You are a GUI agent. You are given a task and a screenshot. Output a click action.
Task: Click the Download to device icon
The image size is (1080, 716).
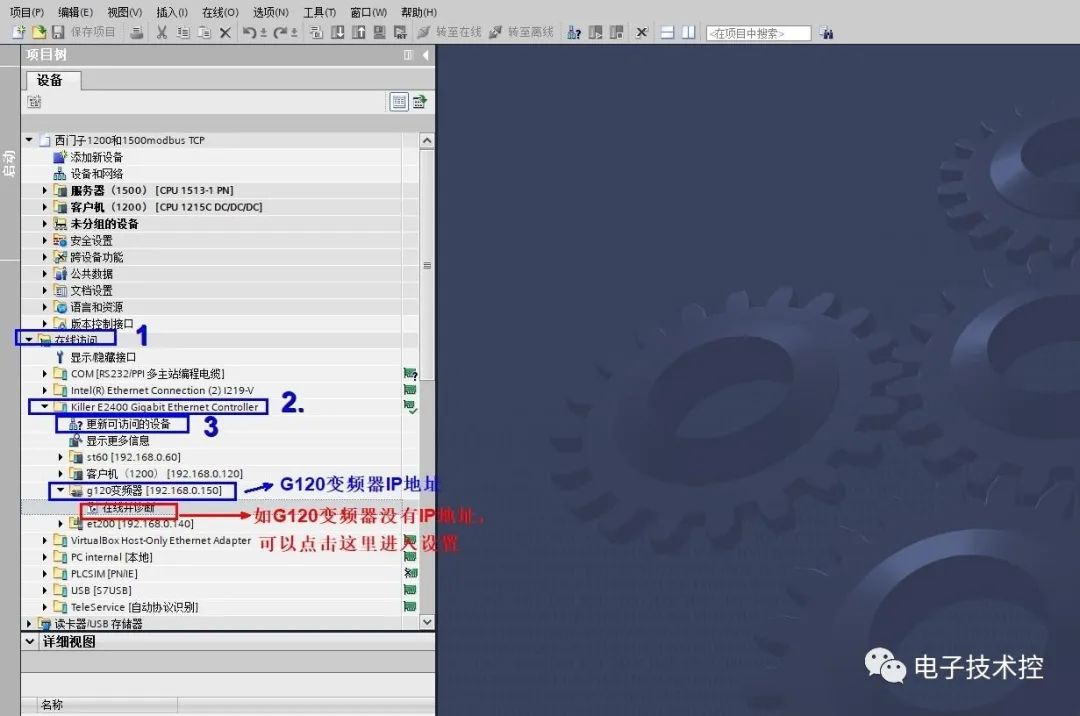(x=338, y=32)
